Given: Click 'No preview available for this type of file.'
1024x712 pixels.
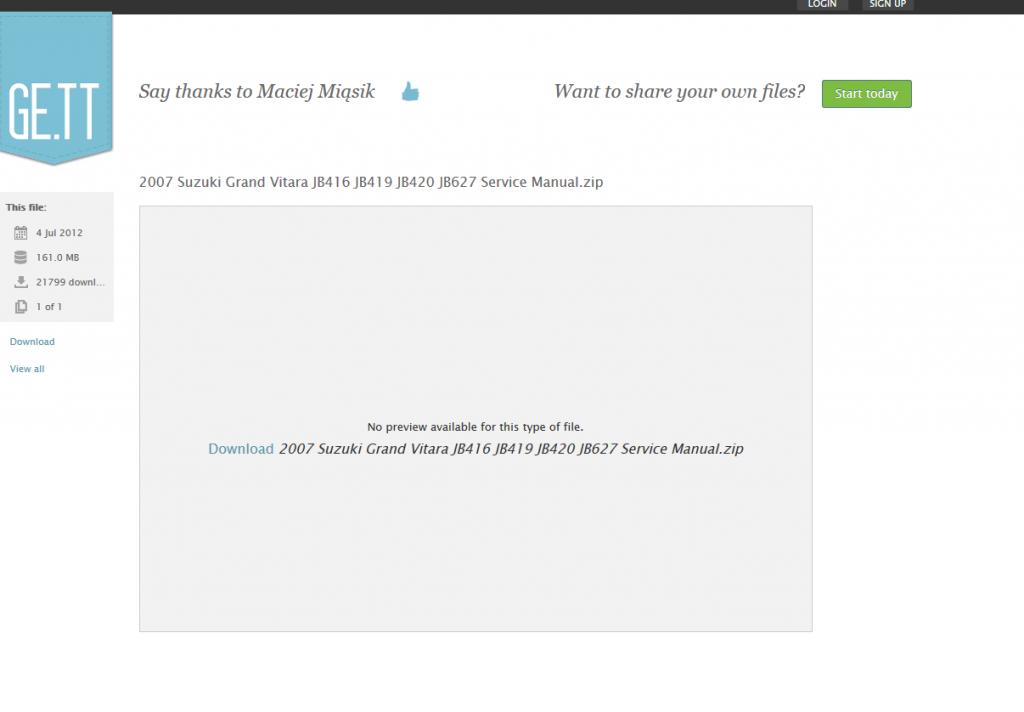Looking at the screenshot, I should 475,427.
